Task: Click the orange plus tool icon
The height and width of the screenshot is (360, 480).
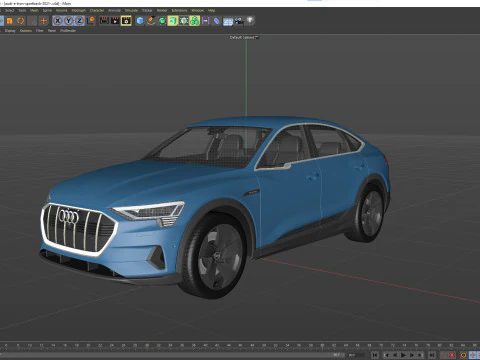Action: point(43,21)
